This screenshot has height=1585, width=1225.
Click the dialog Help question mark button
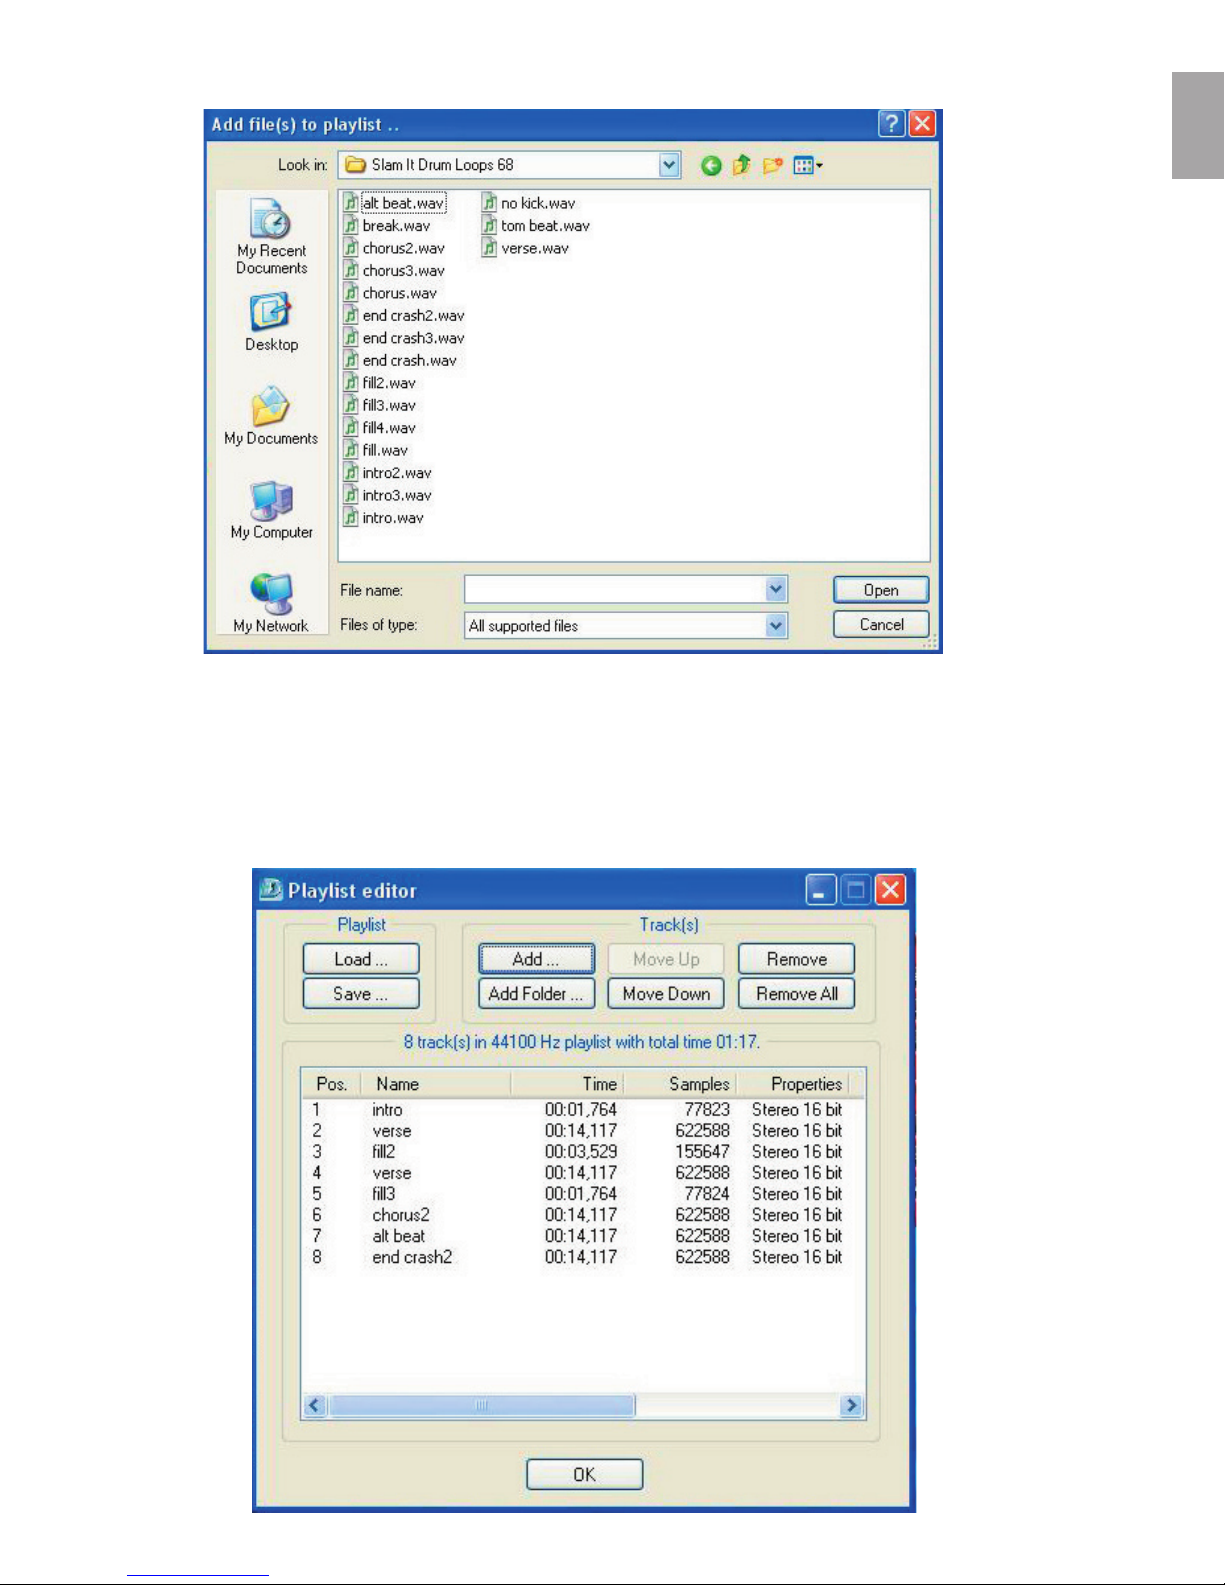pos(891,124)
